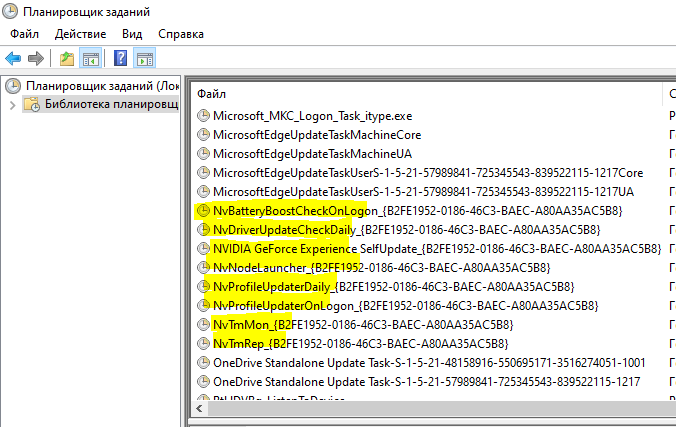Click clock icon beside NvBatteryBoostCheckOnLogon task
Viewport: 676px width, 427px height.
tap(203, 210)
